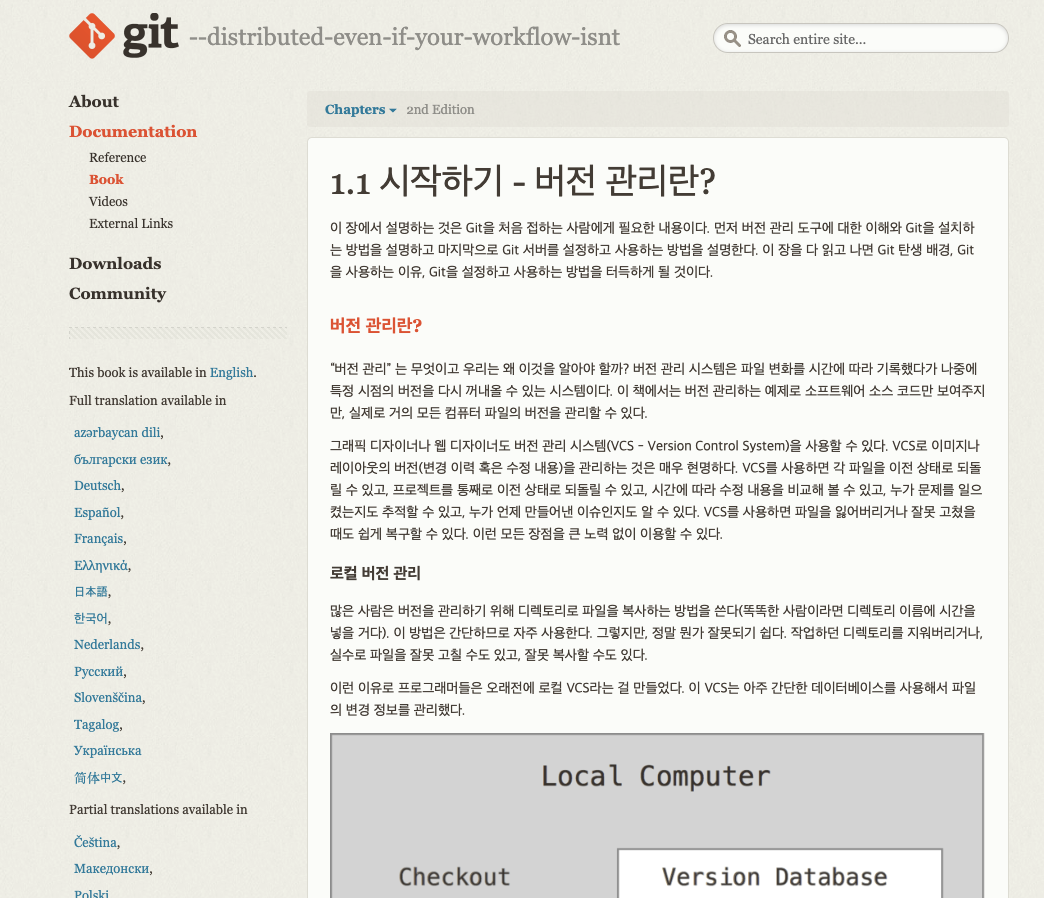The image size is (1044, 898).
Task: Switch to Русский translation
Action: [x=99, y=671]
